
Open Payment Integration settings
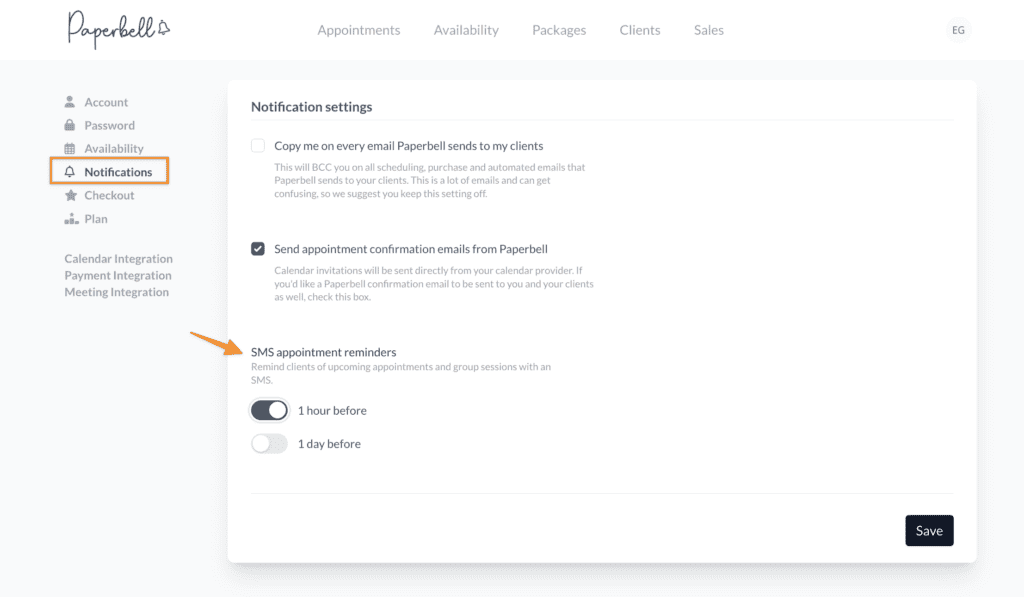click(118, 276)
